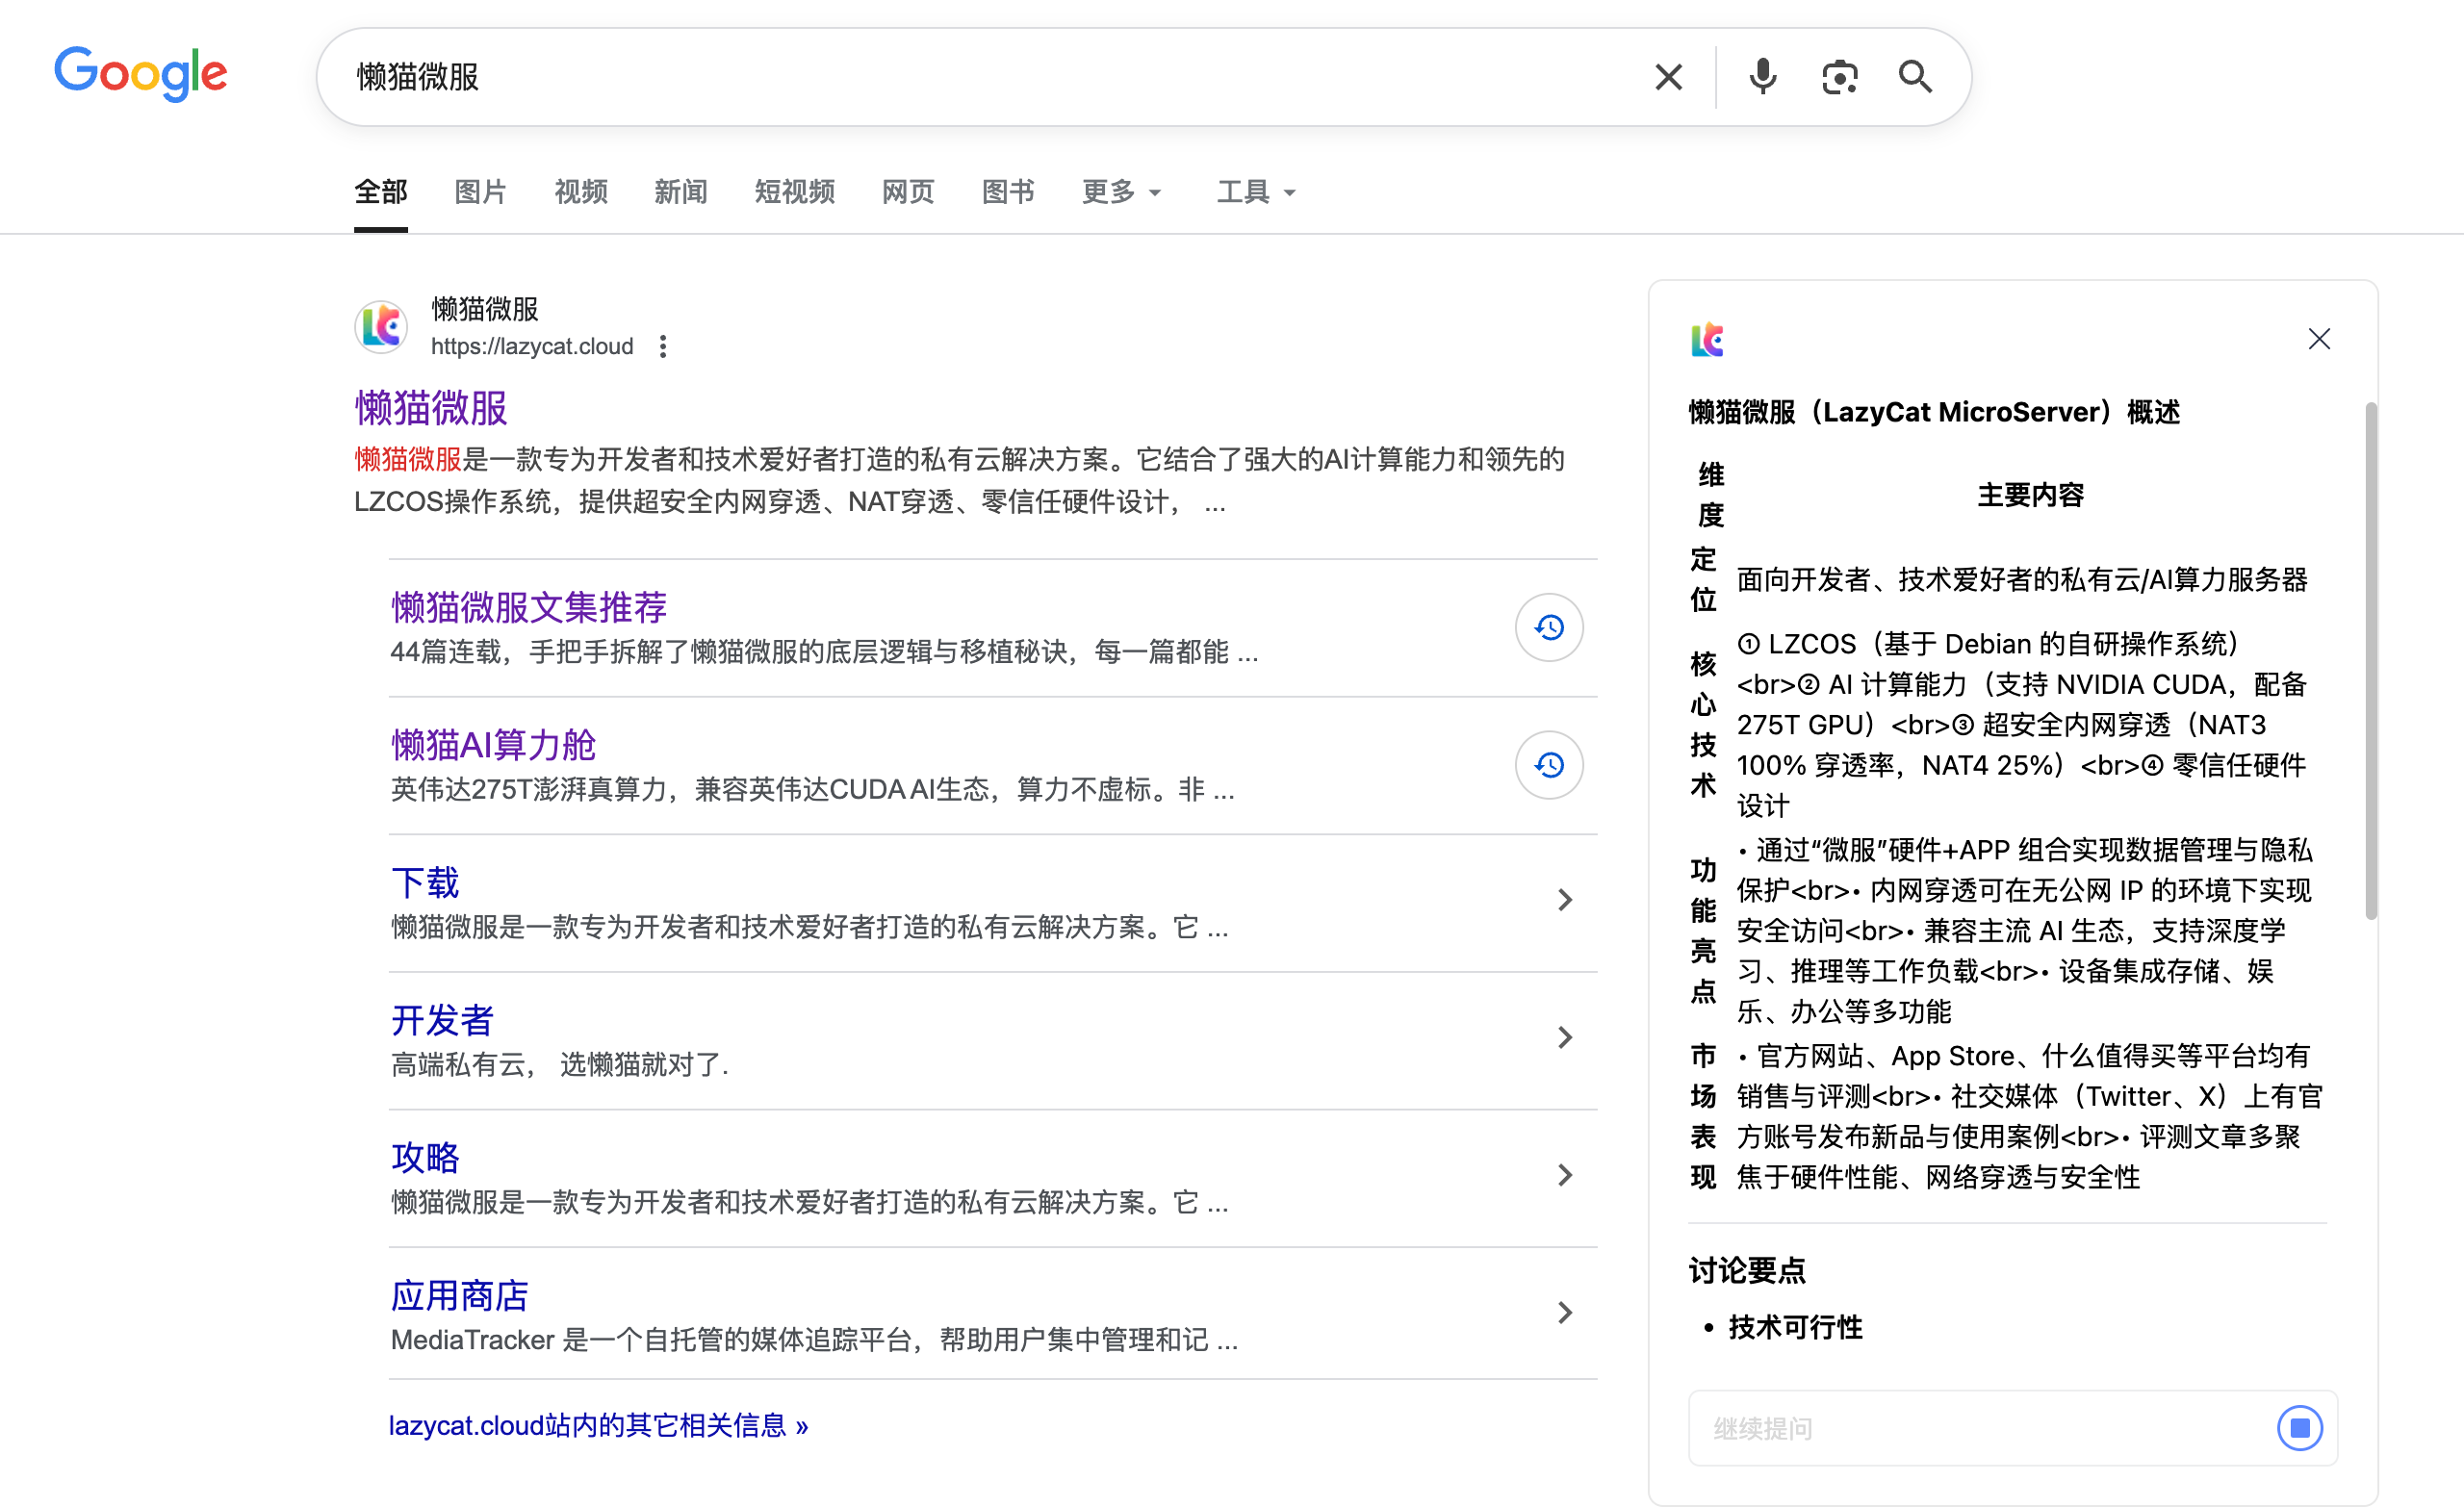Start voice search with microphone icon
Image resolution: width=2464 pixels, height=1507 pixels.
(1762, 77)
